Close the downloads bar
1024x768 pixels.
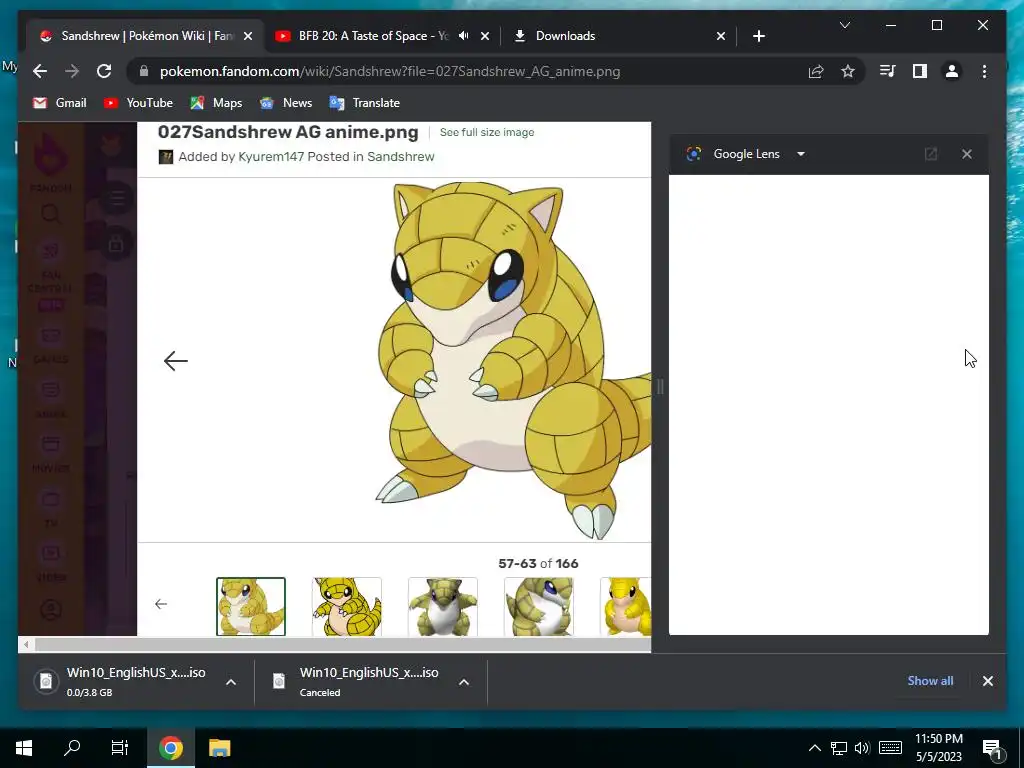[x=987, y=681]
